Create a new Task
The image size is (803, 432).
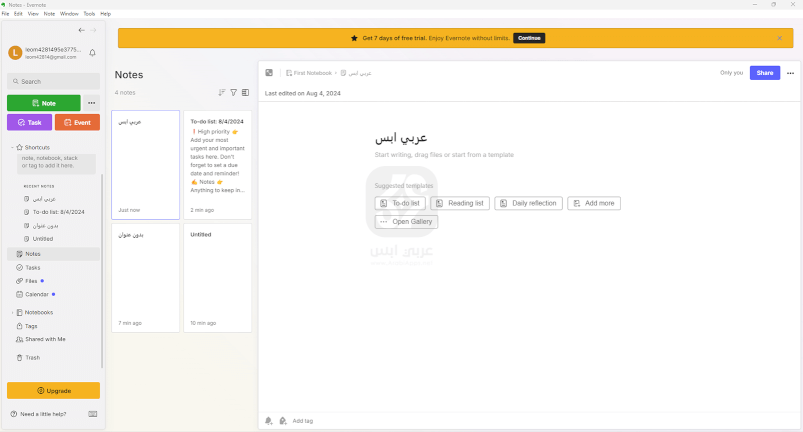[29, 122]
